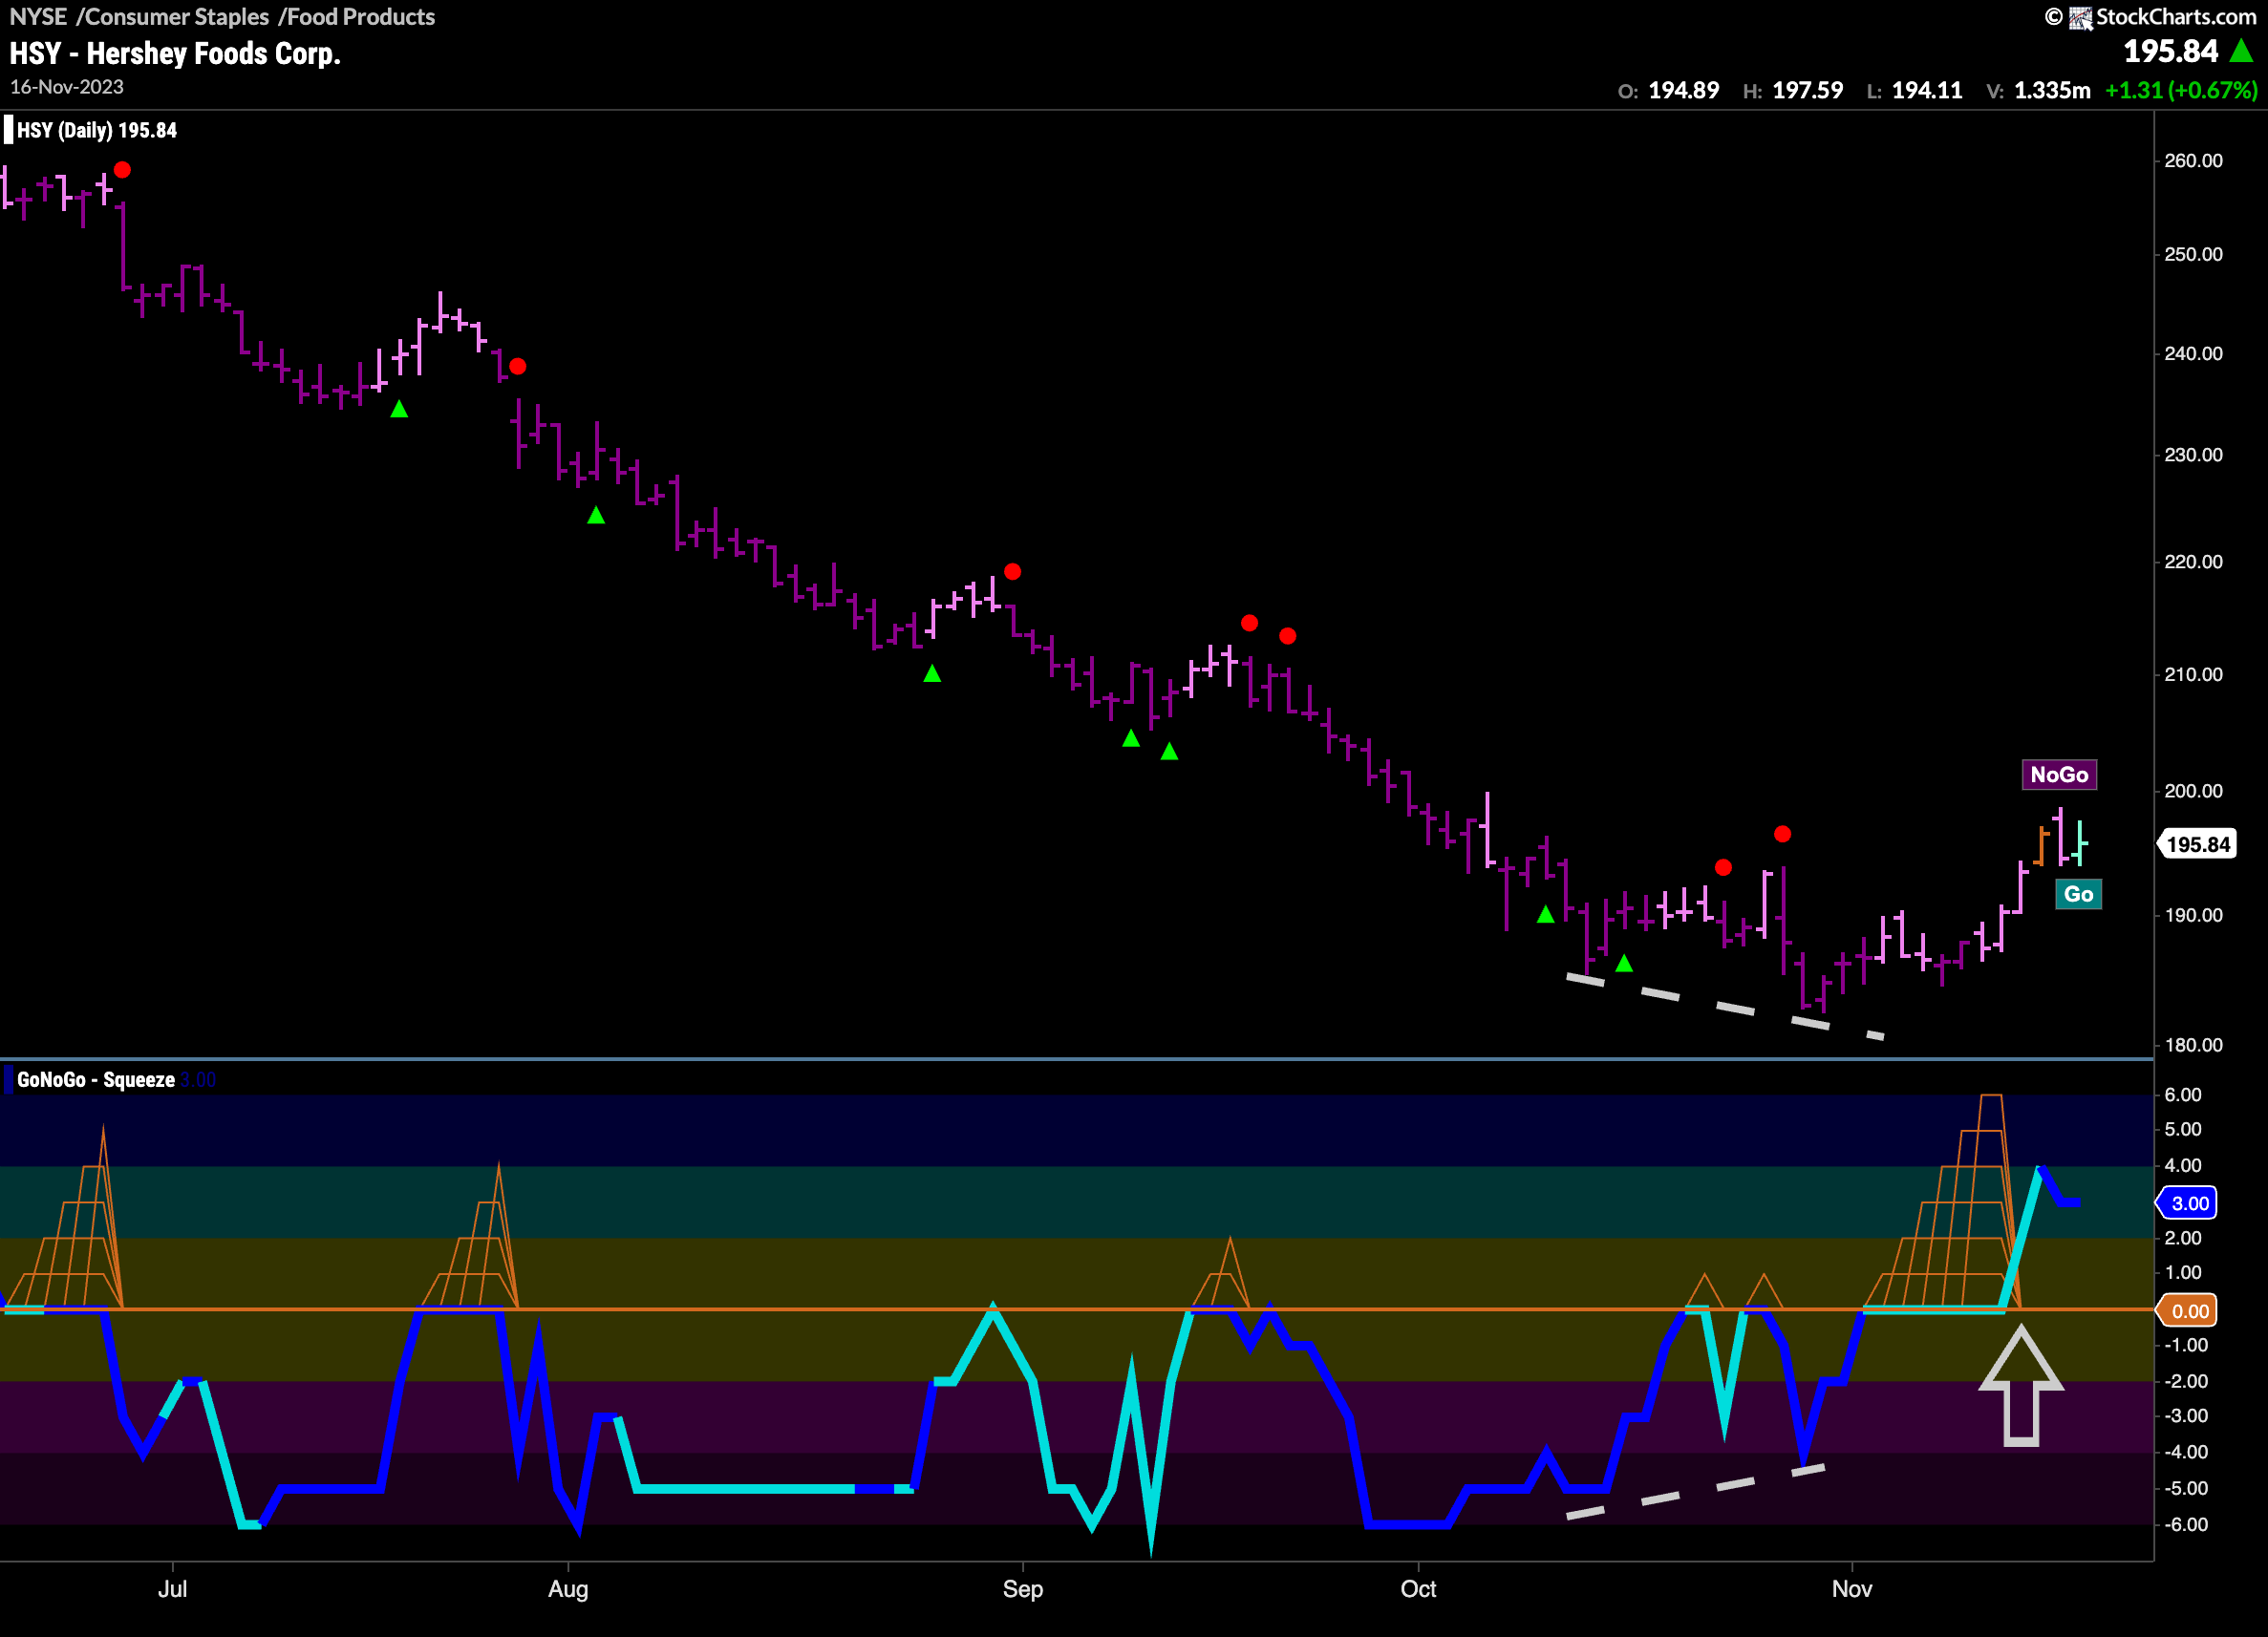
Task: Click the red dot near 220 before September
Action: pos(1012,572)
